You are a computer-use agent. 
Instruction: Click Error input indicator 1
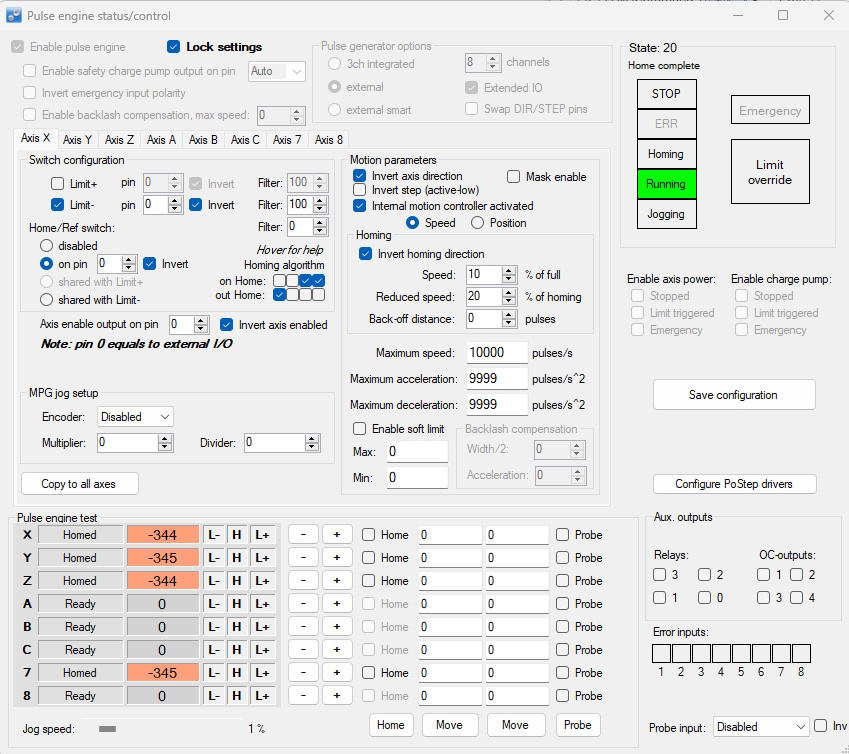(661, 653)
